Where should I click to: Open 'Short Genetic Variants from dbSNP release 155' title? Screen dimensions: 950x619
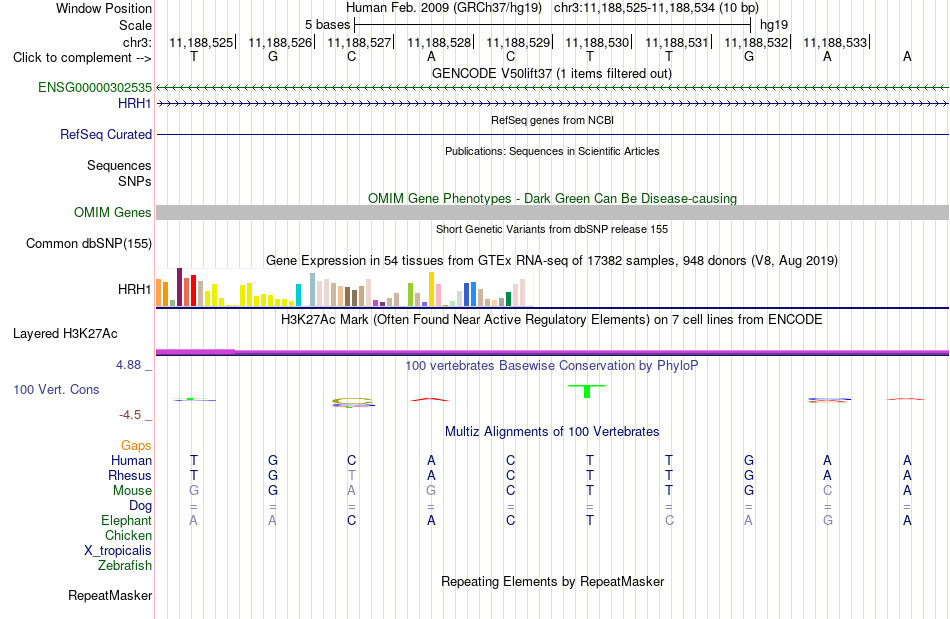click(x=552, y=229)
